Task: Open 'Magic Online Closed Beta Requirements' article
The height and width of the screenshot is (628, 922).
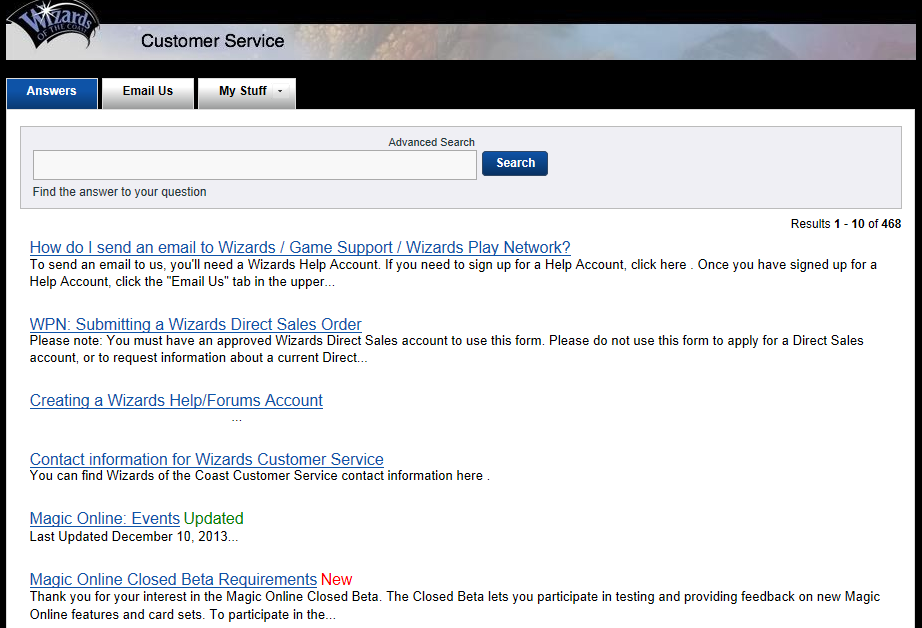Action: [x=173, y=580]
